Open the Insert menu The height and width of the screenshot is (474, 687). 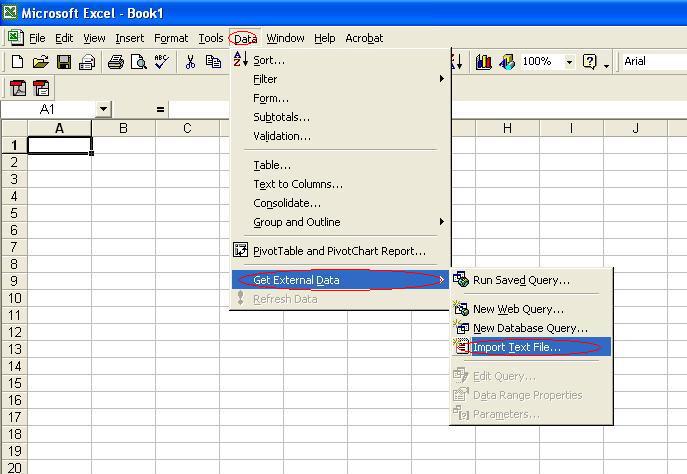click(x=130, y=38)
